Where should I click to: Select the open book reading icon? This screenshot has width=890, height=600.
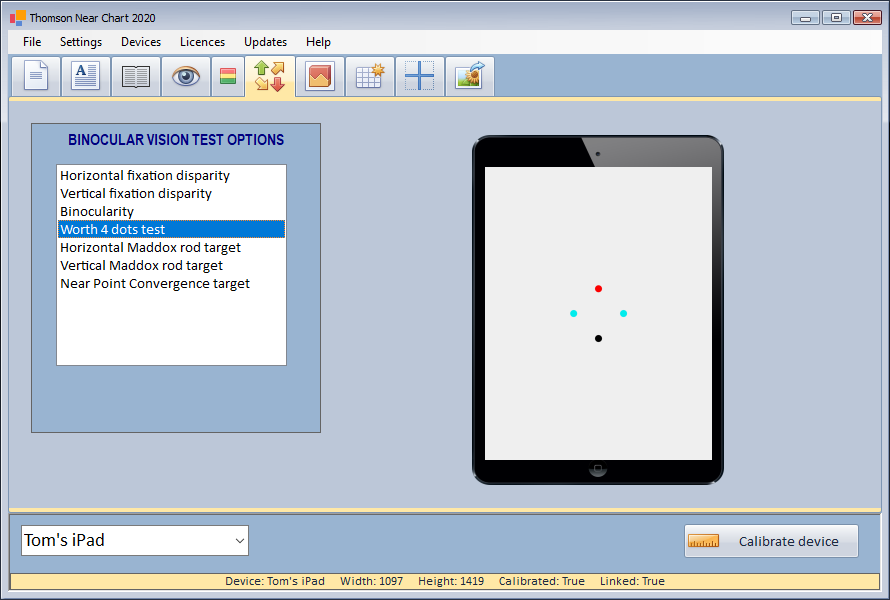pyautogui.click(x=136, y=77)
